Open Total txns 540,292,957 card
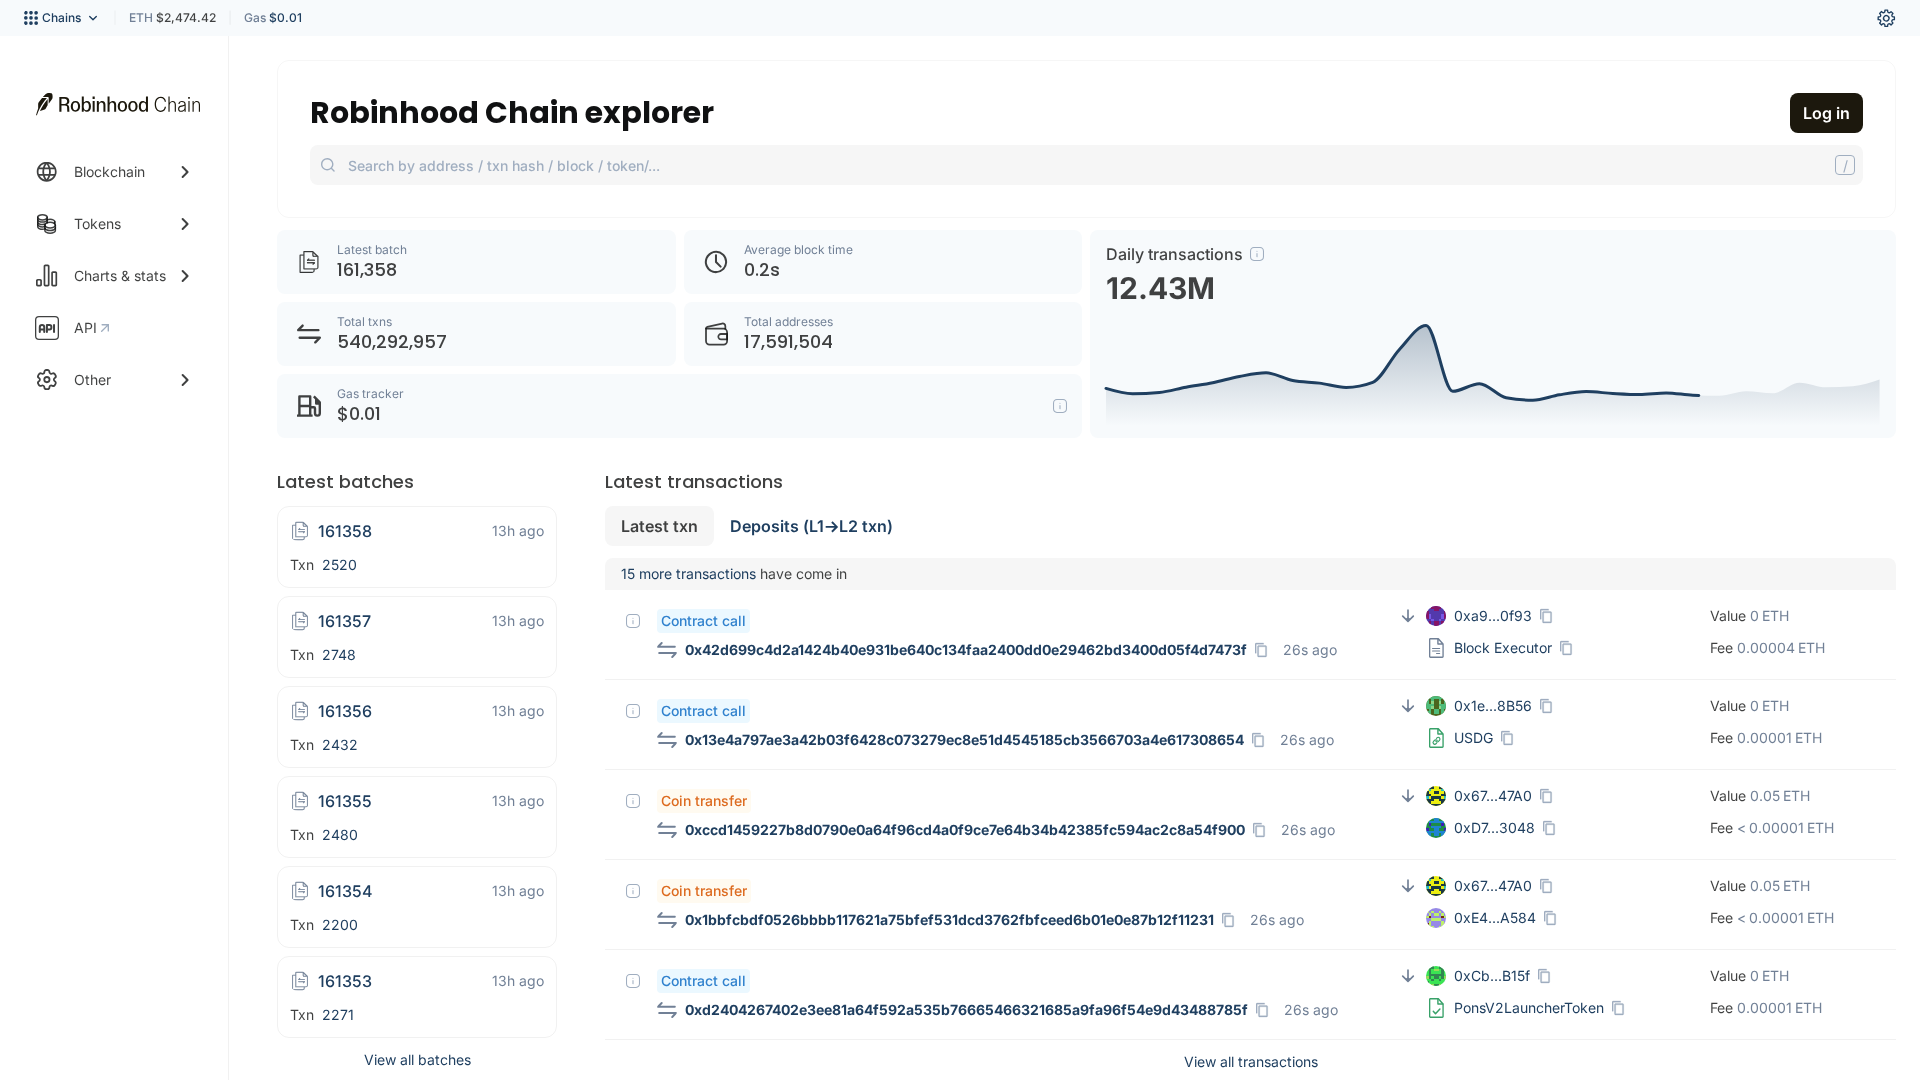The image size is (1920, 1080). pos(476,334)
